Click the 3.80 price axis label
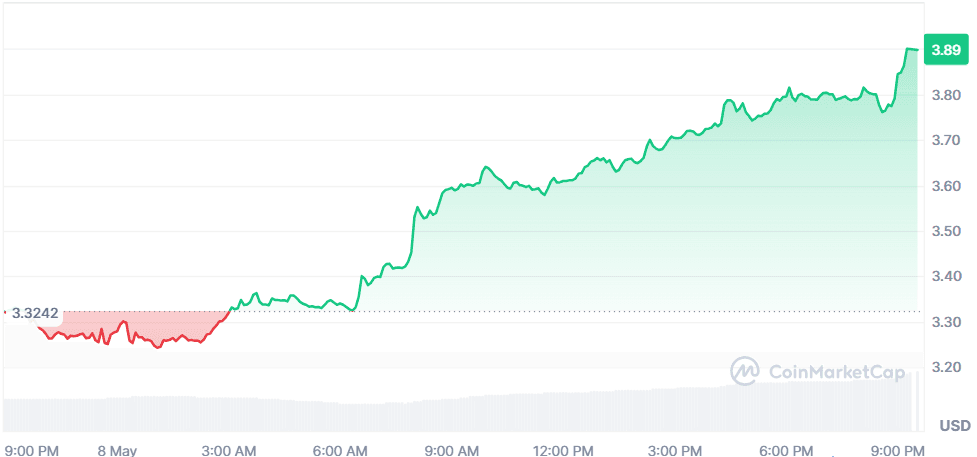Viewport: 977px width, 457px height. coord(945,95)
